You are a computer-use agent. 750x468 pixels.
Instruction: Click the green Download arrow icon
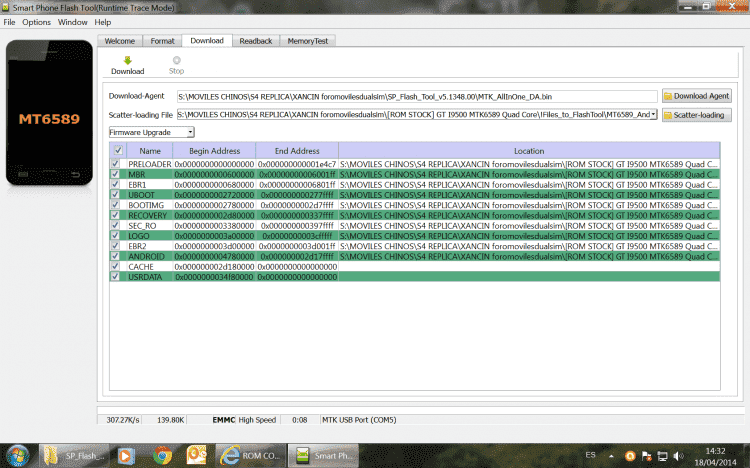127,60
